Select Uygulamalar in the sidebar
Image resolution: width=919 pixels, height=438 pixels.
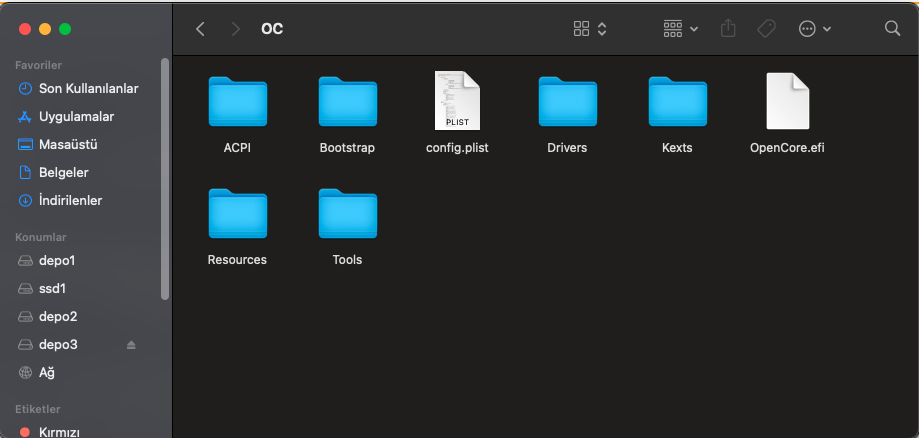[x=76, y=116]
